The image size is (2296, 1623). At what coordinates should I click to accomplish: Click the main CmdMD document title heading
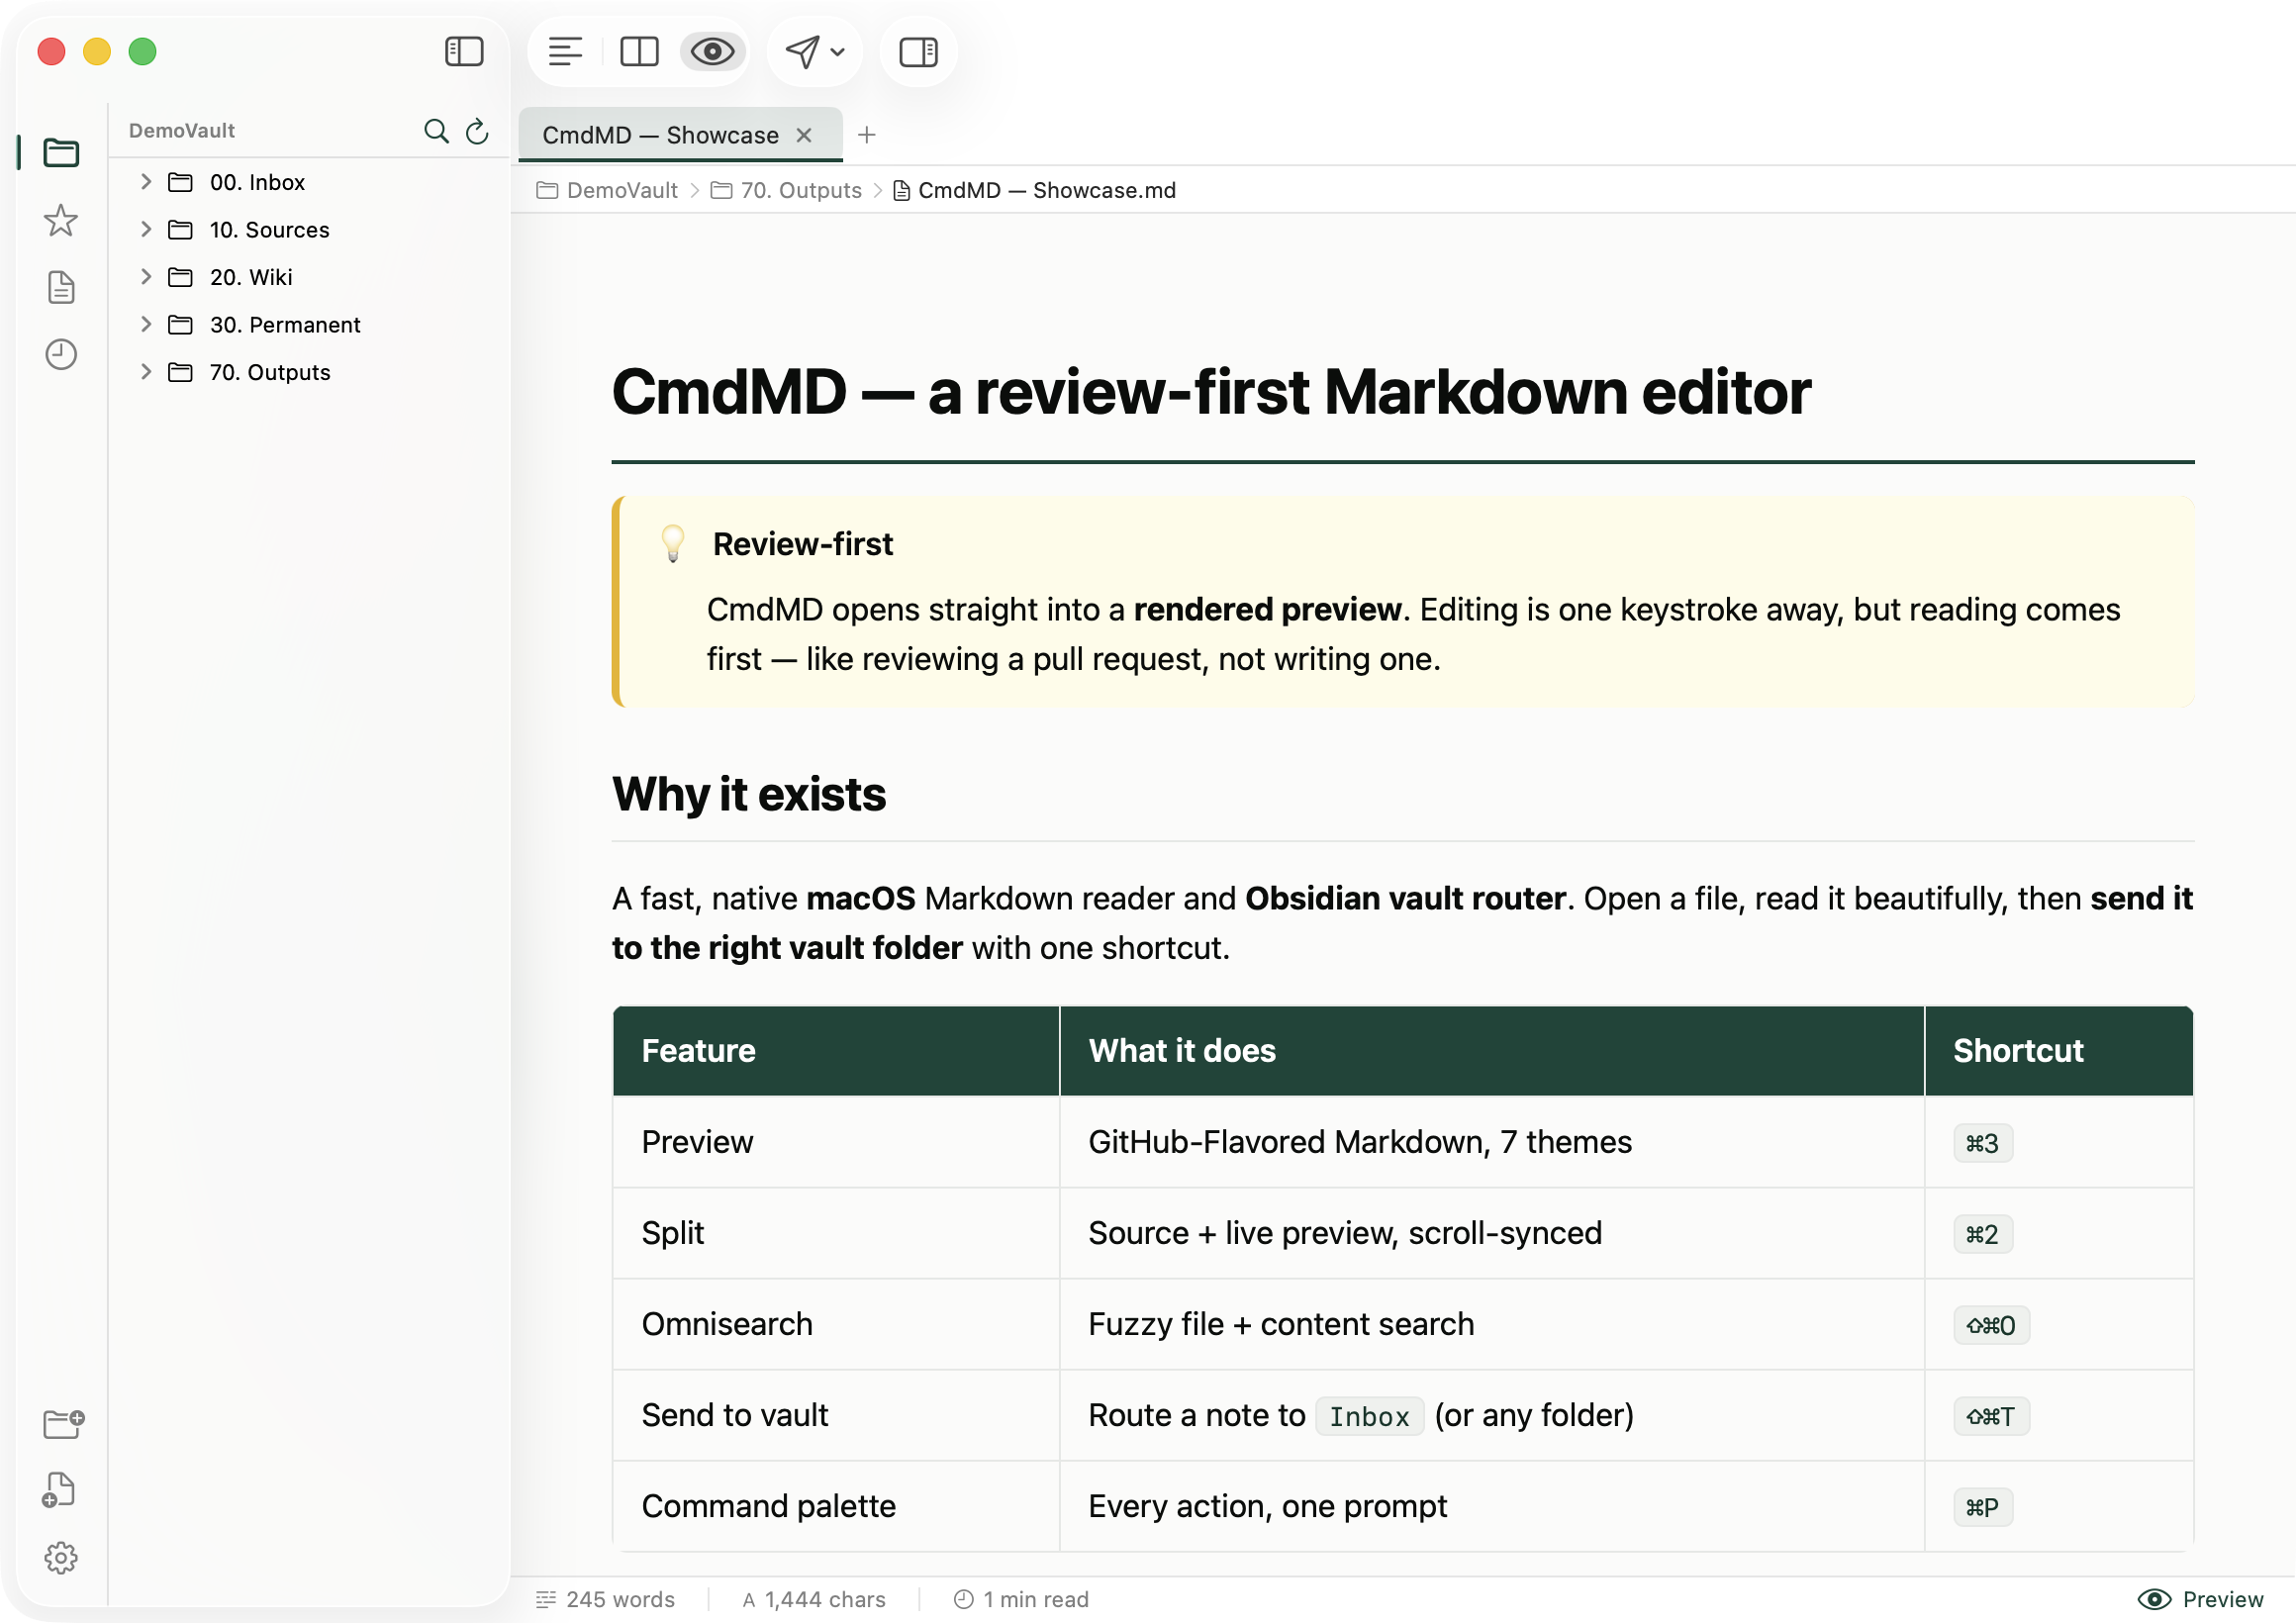point(1211,392)
